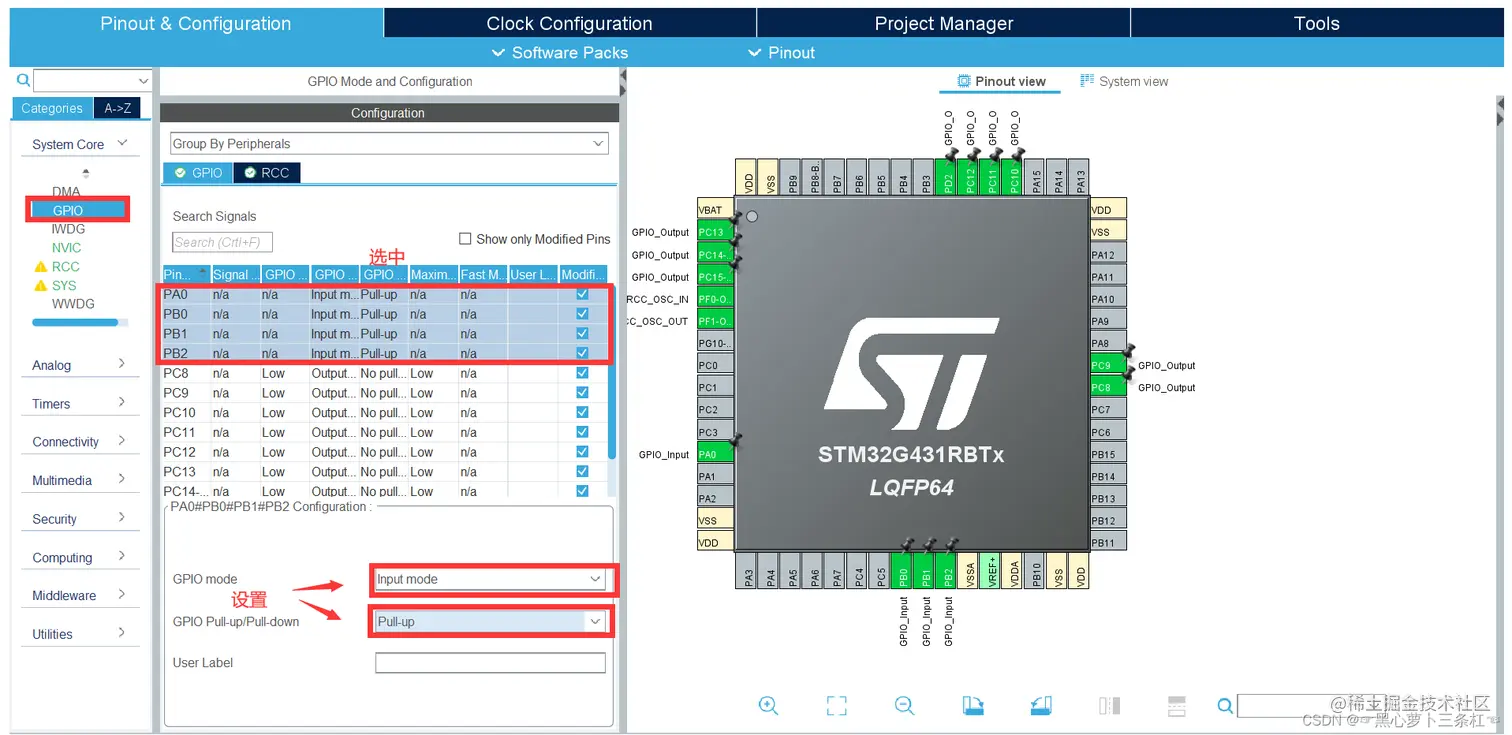
Task: Click the horizontal split view icon
Action: click(x=1177, y=705)
